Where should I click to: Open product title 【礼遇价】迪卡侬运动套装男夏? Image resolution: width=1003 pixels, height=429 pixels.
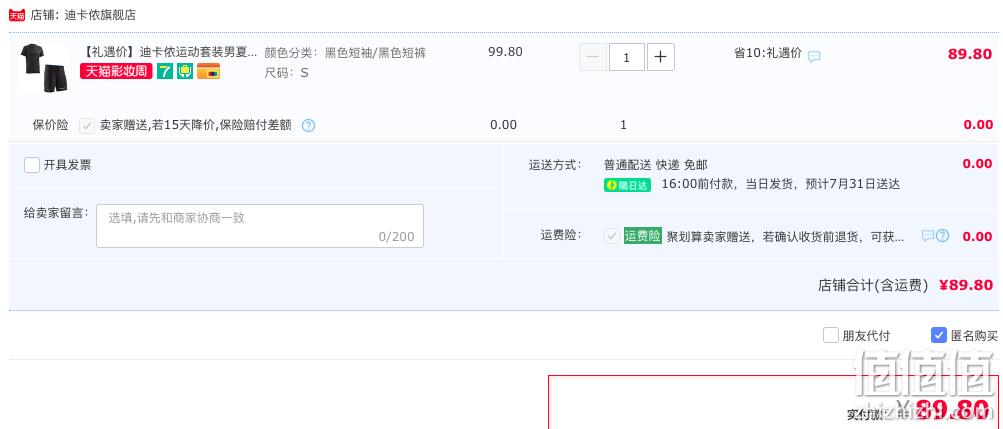coord(170,52)
